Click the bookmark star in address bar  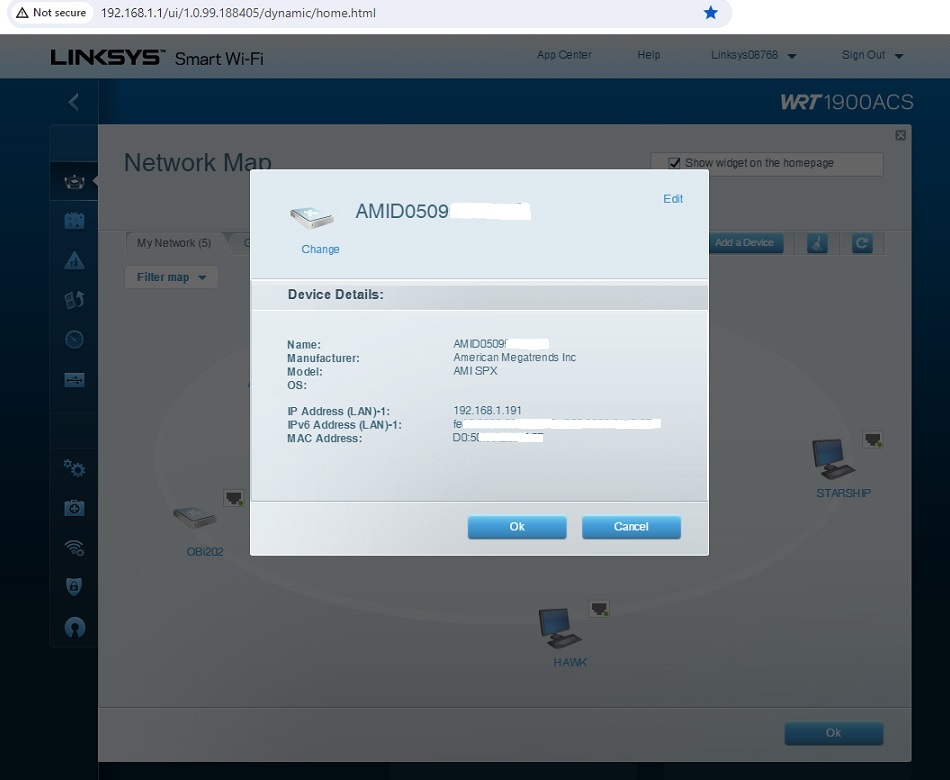(x=711, y=13)
